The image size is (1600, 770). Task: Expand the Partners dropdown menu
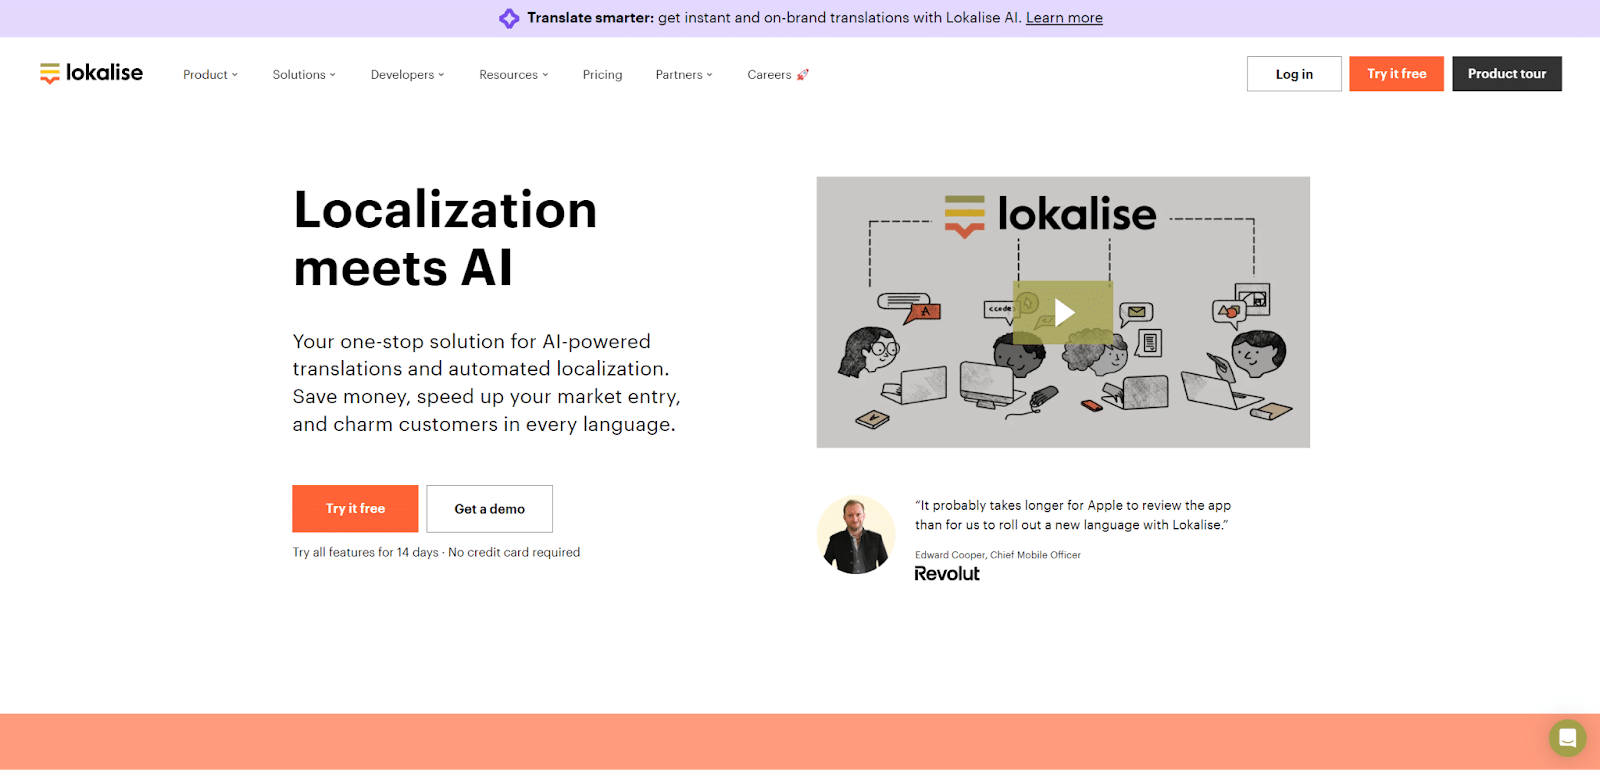[x=684, y=75]
